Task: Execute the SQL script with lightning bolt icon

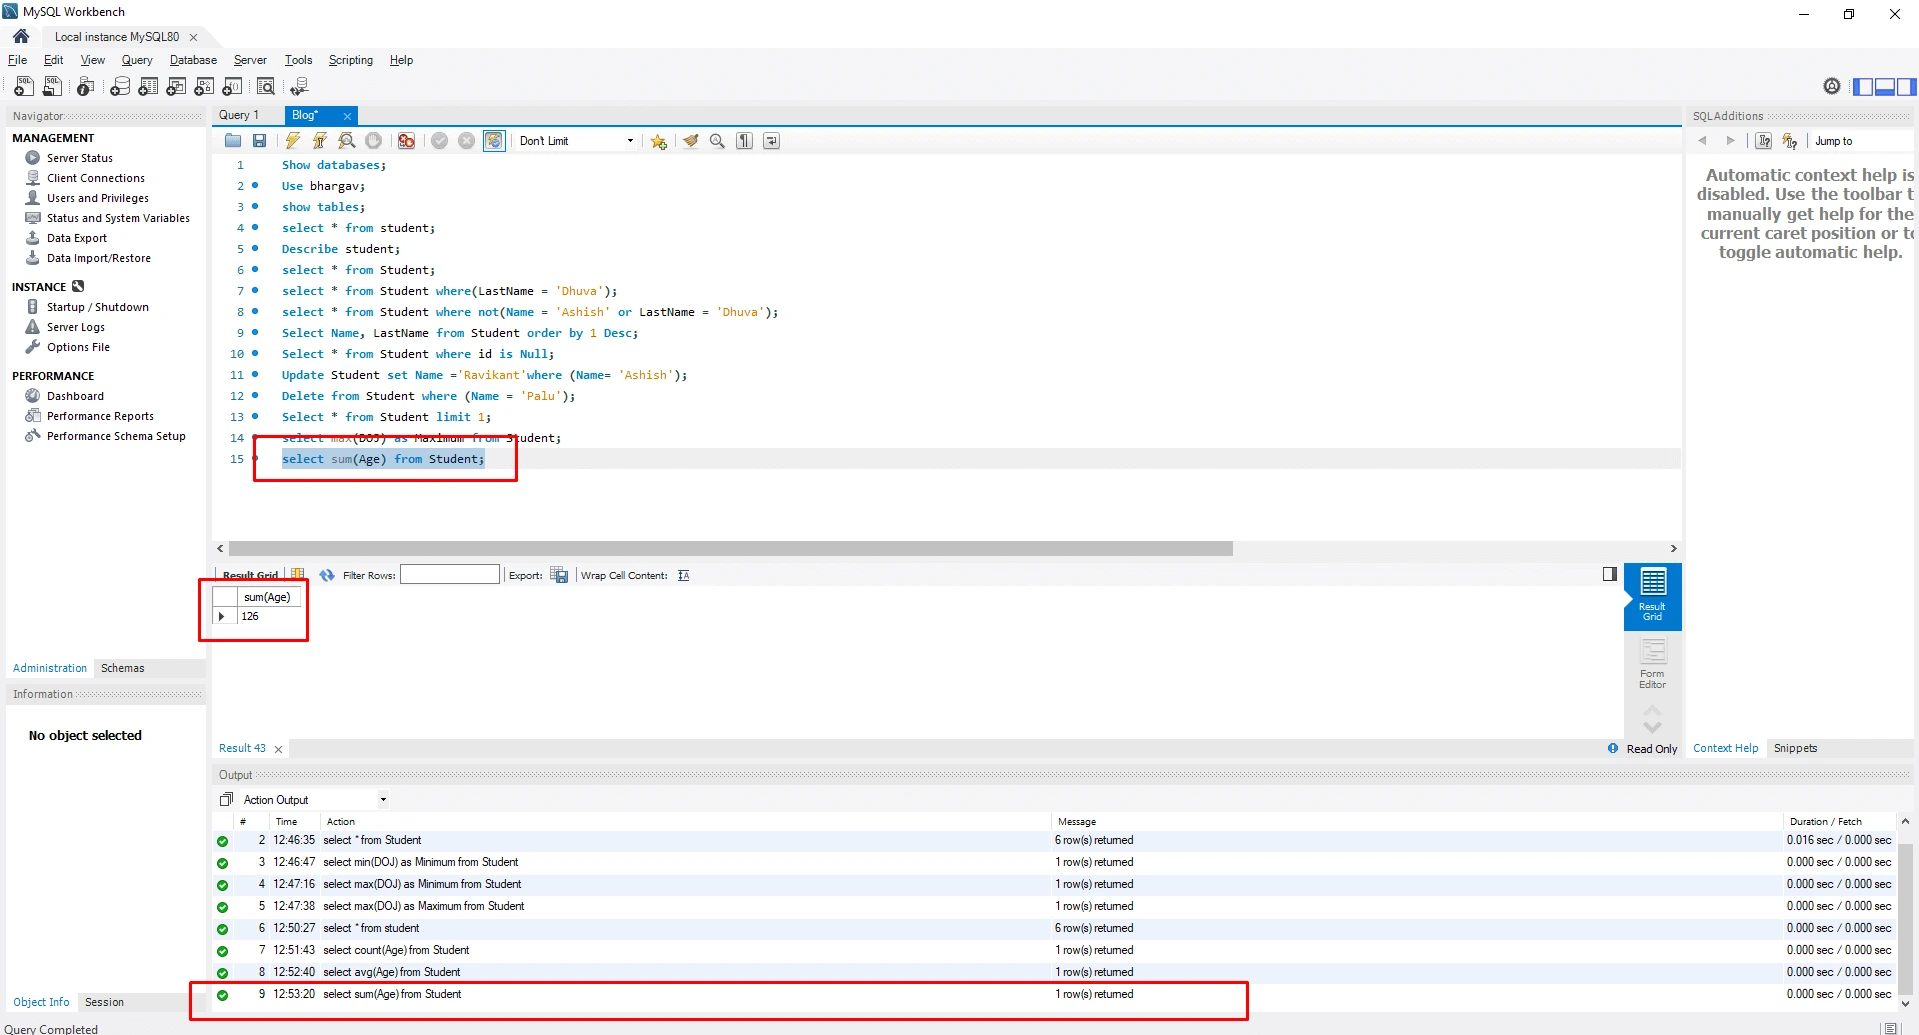Action: 292,141
